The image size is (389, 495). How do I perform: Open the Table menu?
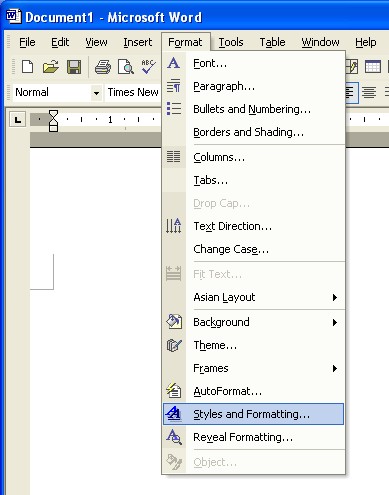point(272,42)
